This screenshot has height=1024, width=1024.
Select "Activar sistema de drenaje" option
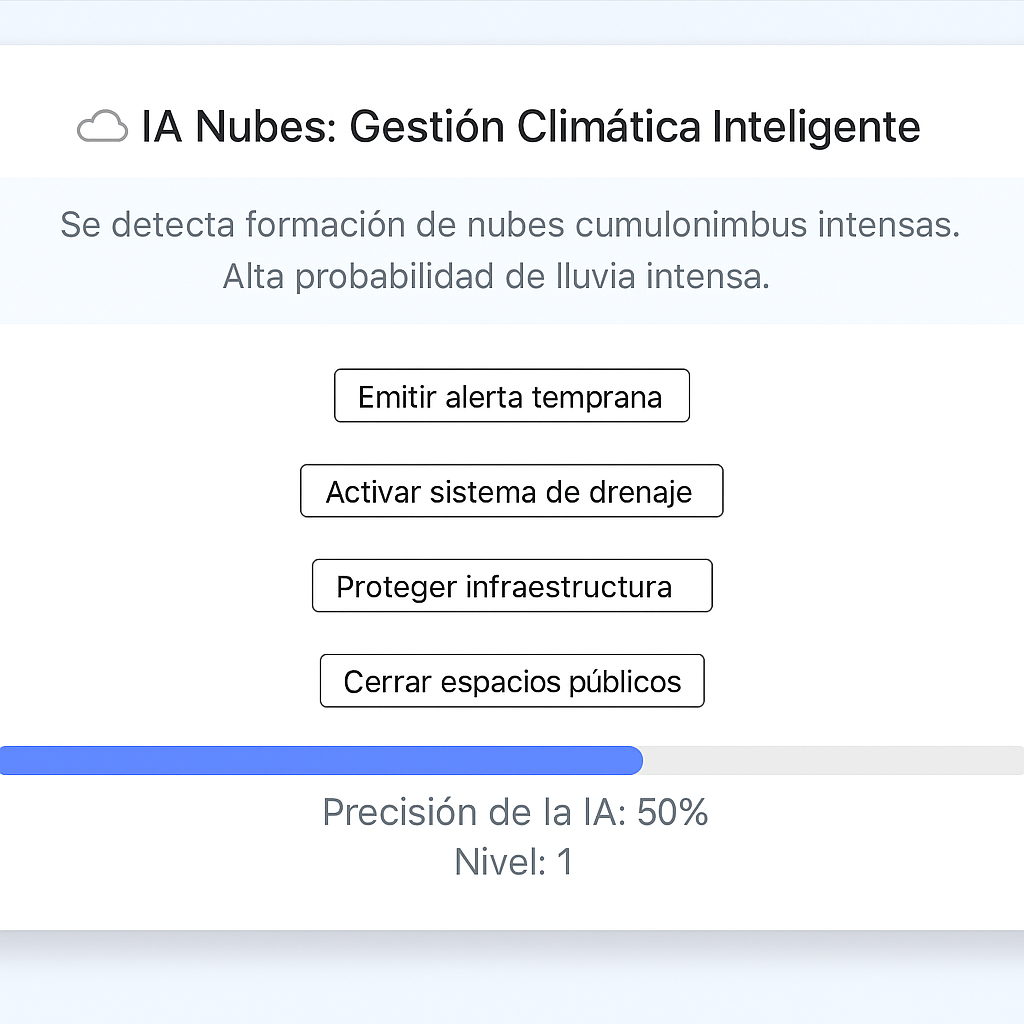[x=511, y=491]
